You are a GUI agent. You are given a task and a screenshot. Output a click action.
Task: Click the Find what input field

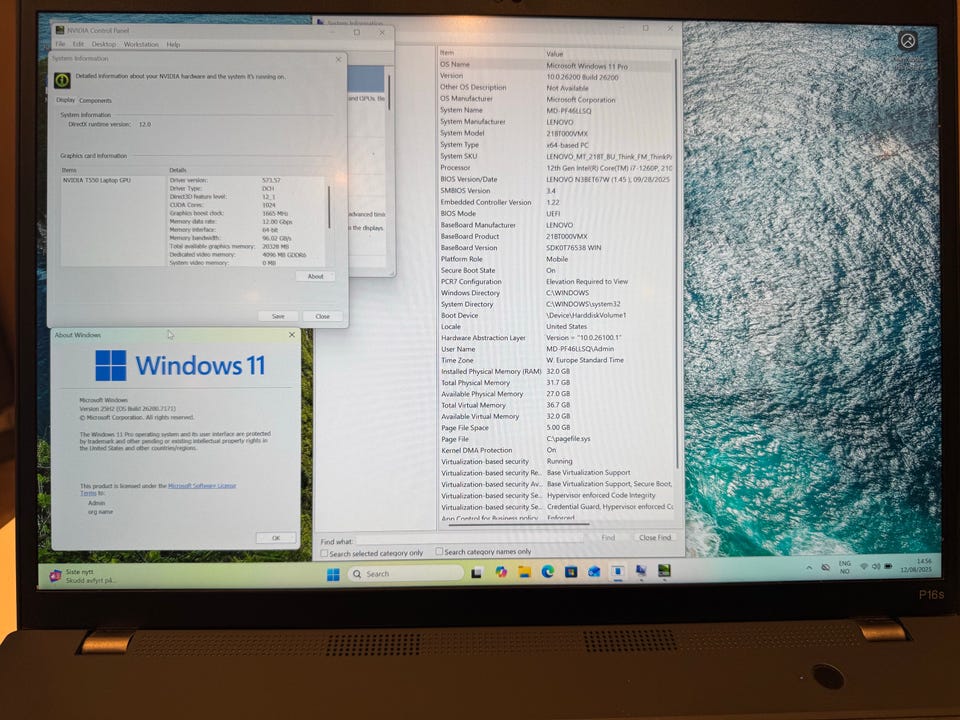click(469, 539)
